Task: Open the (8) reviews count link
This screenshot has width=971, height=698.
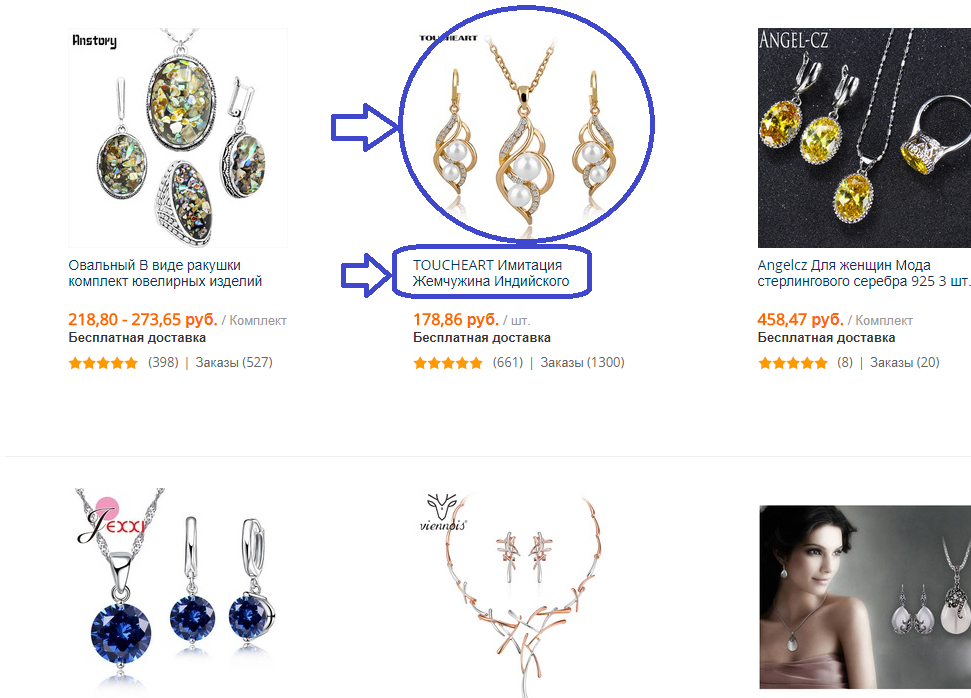Action: (845, 362)
